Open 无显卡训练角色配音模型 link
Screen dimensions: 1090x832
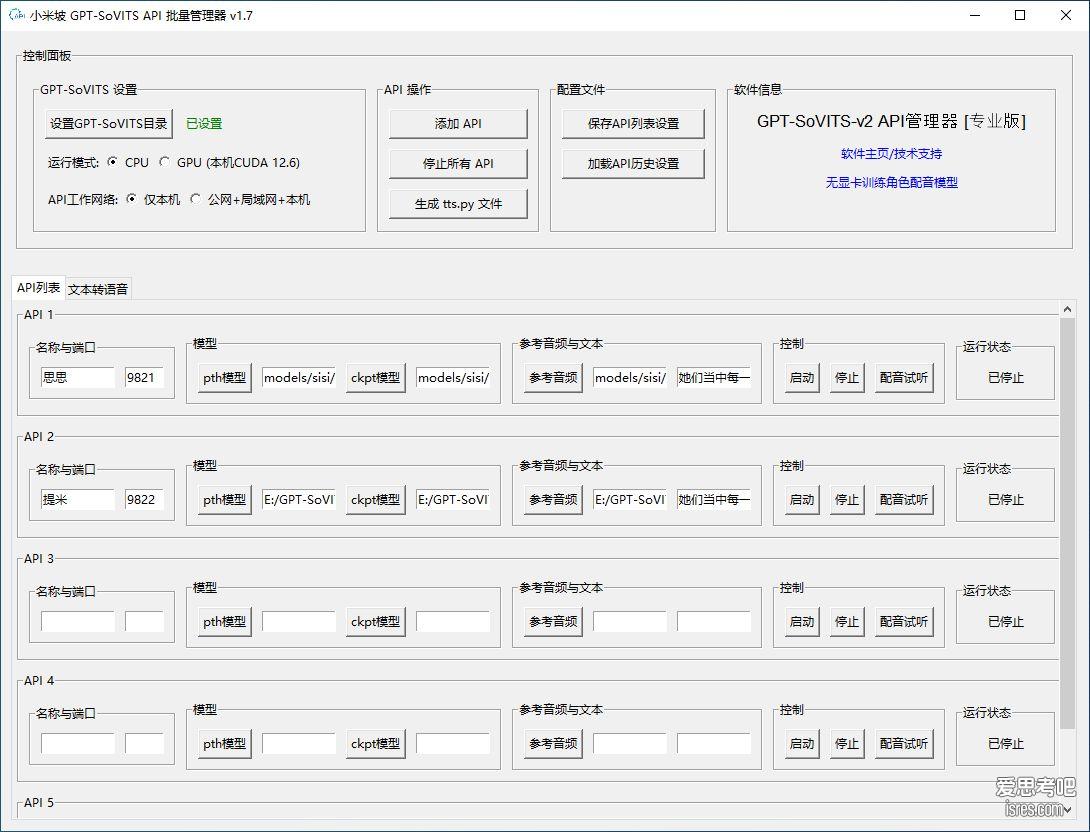point(891,182)
